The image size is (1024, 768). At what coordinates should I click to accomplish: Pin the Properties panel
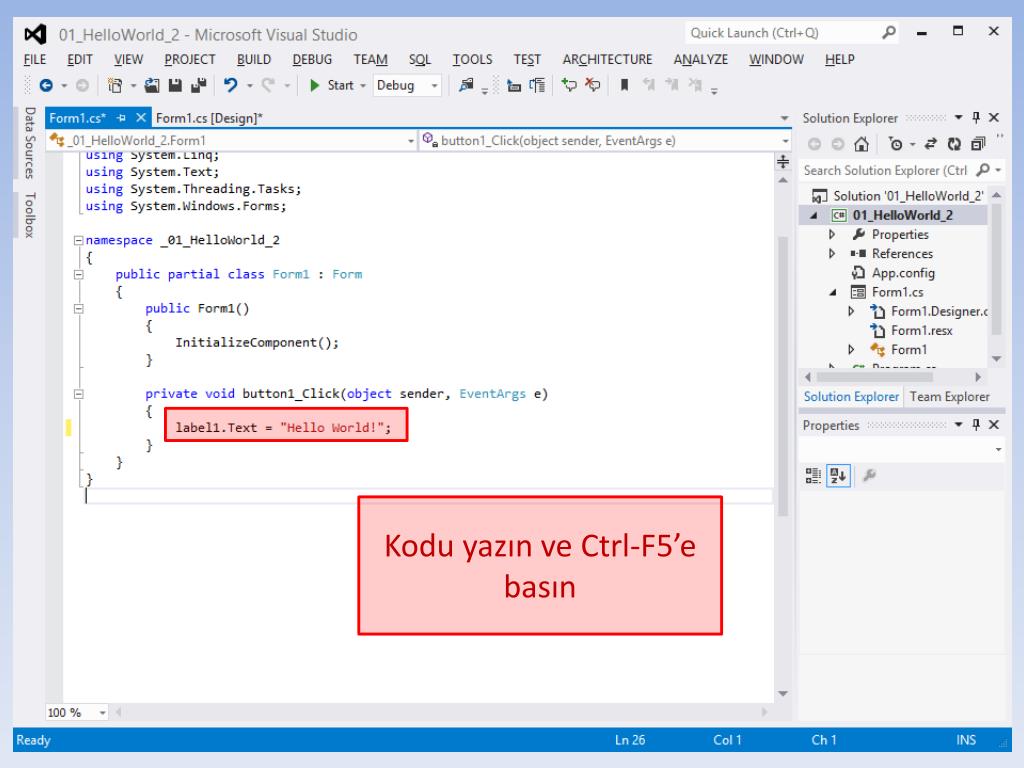click(x=976, y=424)
